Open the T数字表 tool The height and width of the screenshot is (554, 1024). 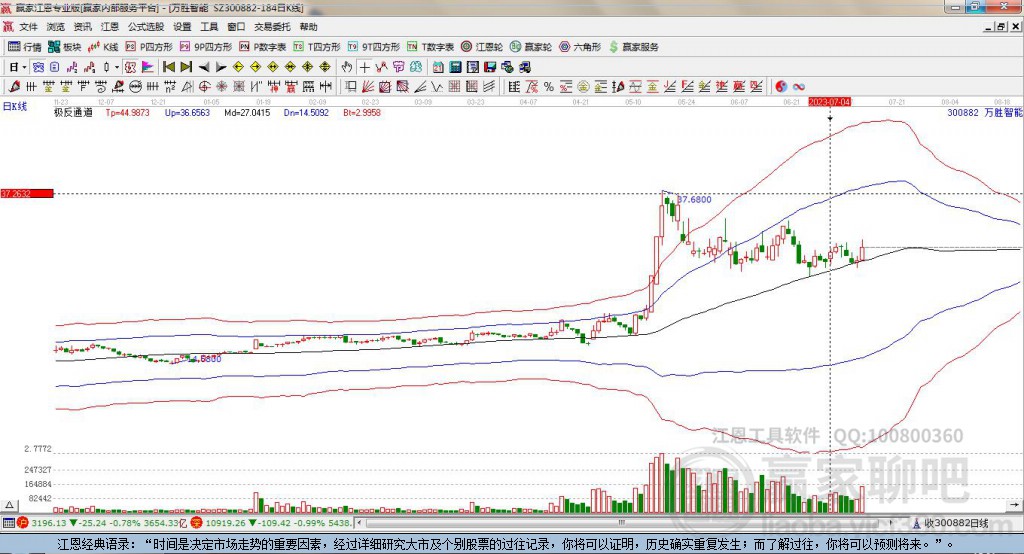click(x=430, y=47)
